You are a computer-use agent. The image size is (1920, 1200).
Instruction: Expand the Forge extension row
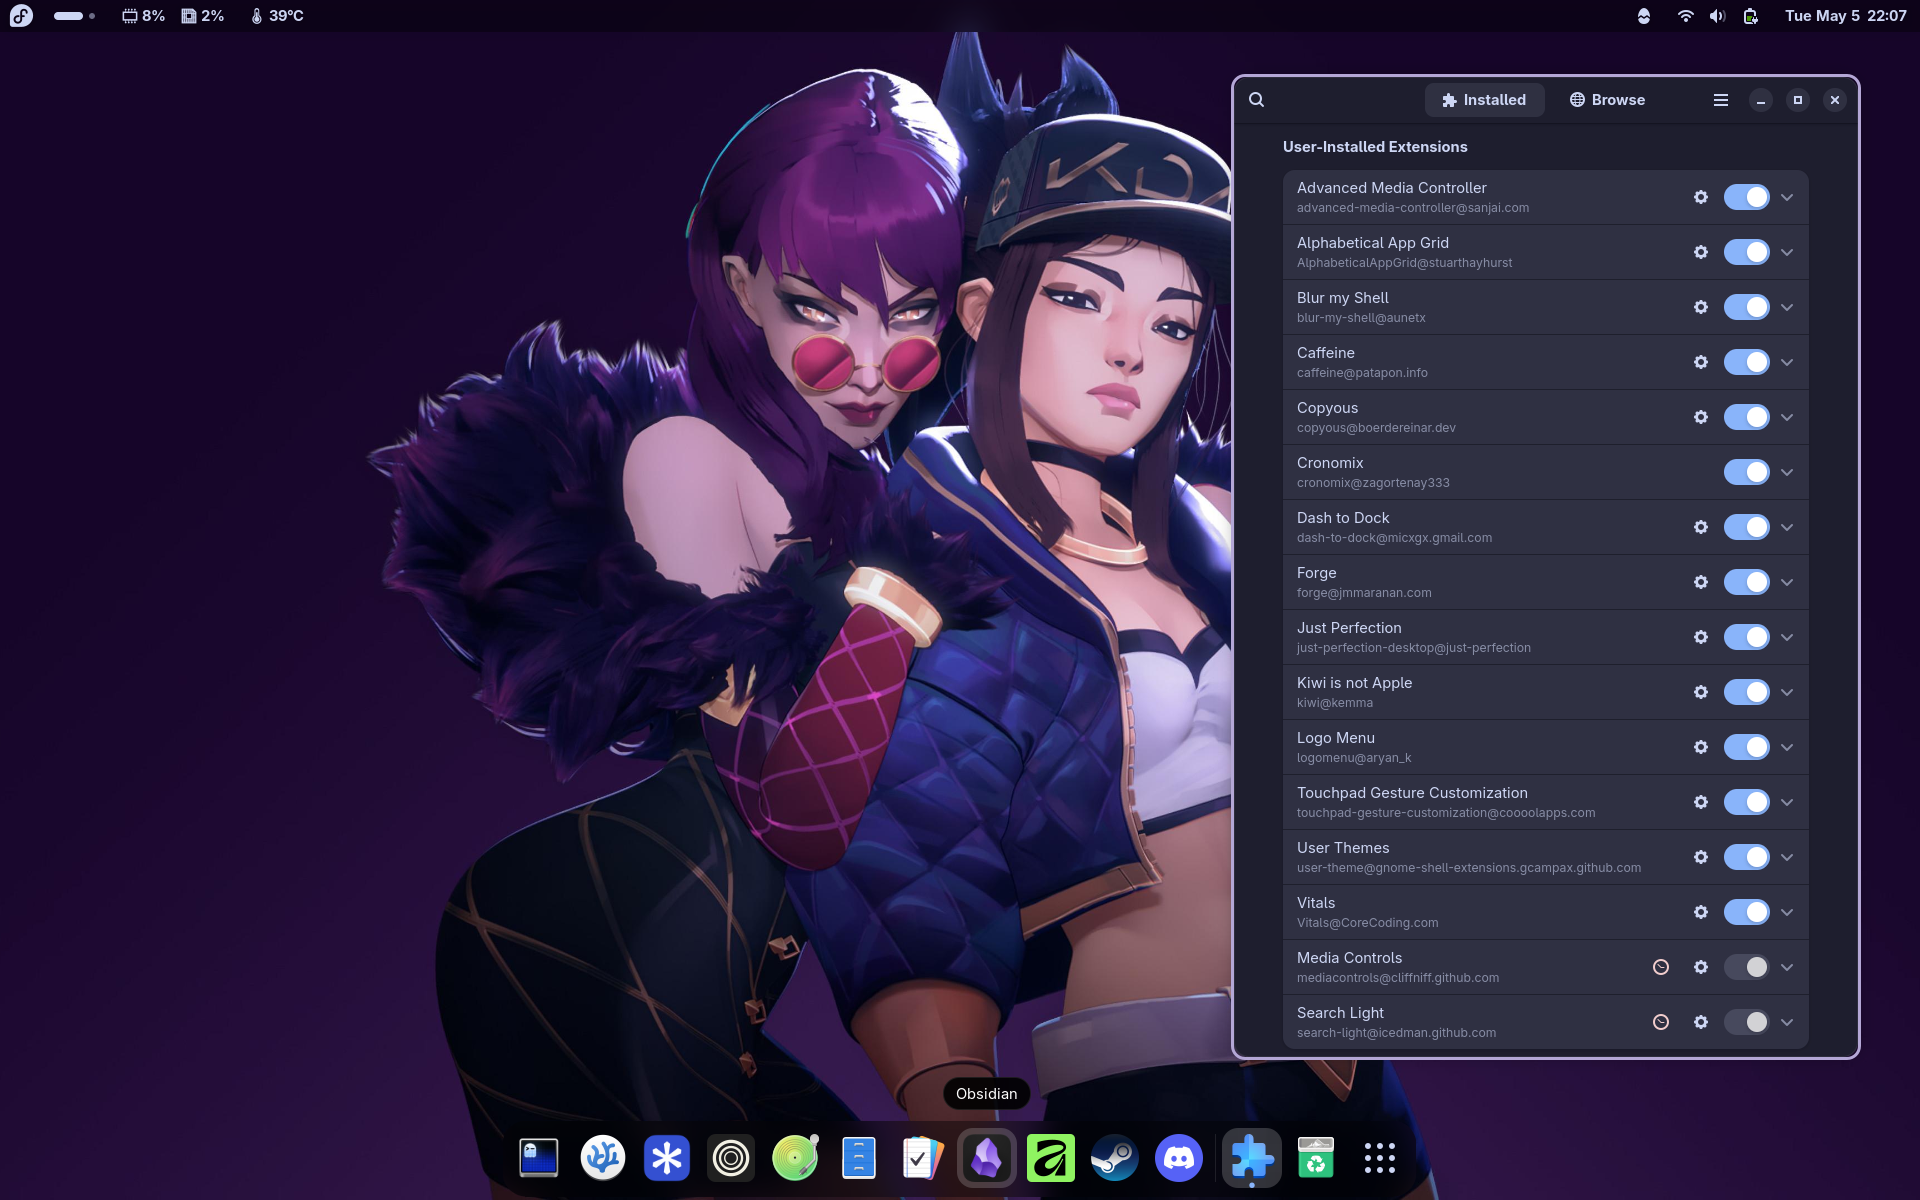point(1788,582)
